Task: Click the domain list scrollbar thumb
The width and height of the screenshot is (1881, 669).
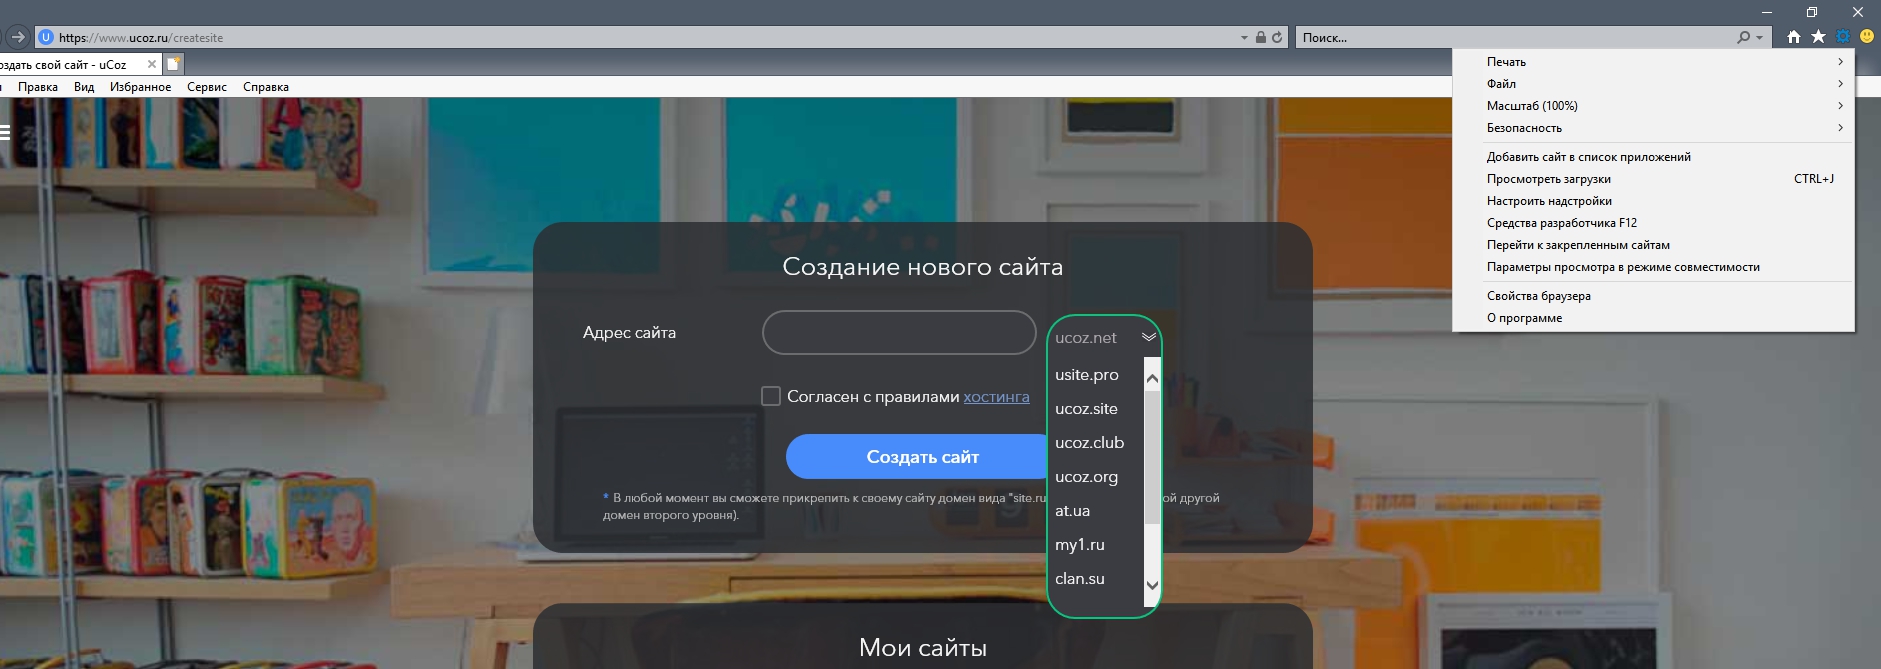Action: [x=1152, y=456]
